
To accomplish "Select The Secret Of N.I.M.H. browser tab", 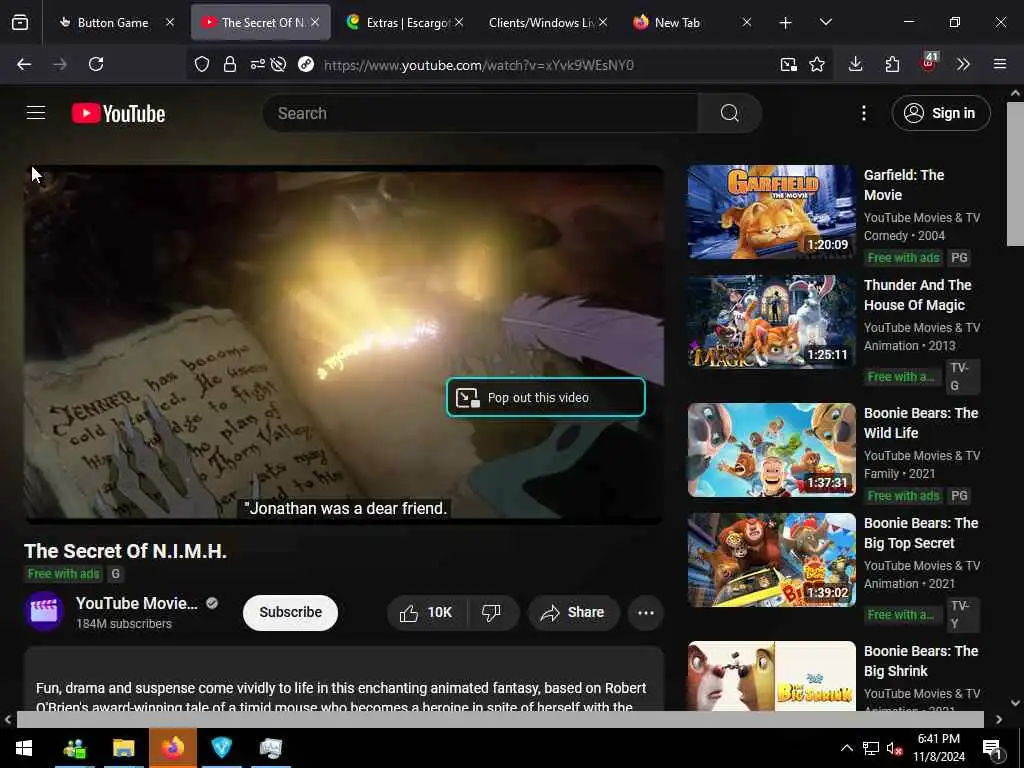I will (261, 23).
